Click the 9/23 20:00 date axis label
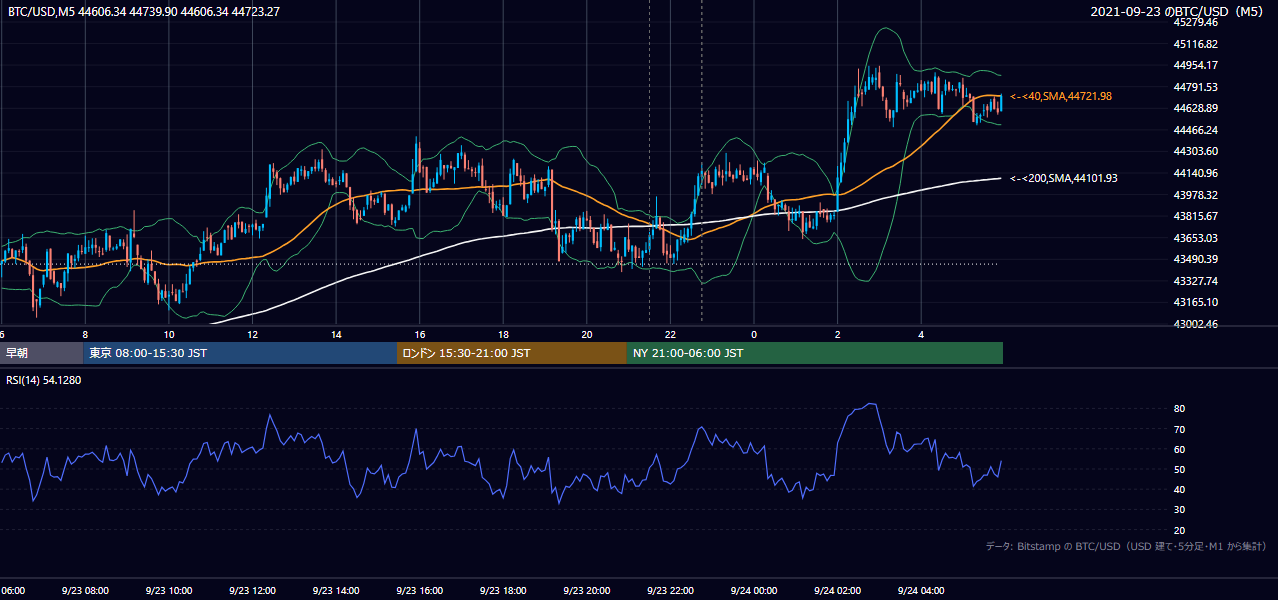1278x600 pixels. point(586,591)
